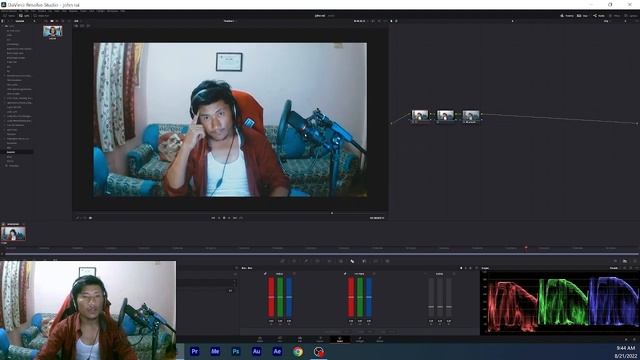The height and width of the screenshot is (360, 640).
Task: Toggle the LUTs panel button
Action: [24, 16]
